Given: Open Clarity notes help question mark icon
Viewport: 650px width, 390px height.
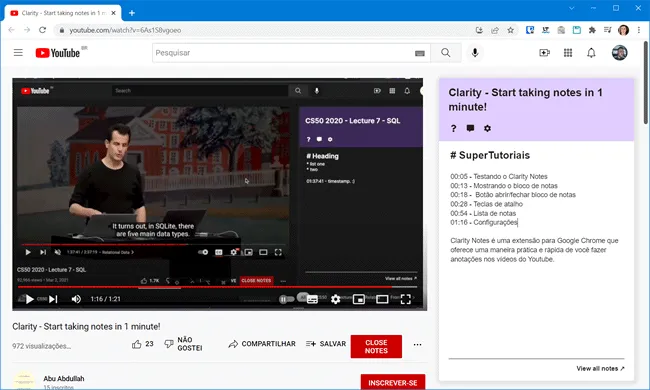Looking at the screenshot, I should 453,128.
